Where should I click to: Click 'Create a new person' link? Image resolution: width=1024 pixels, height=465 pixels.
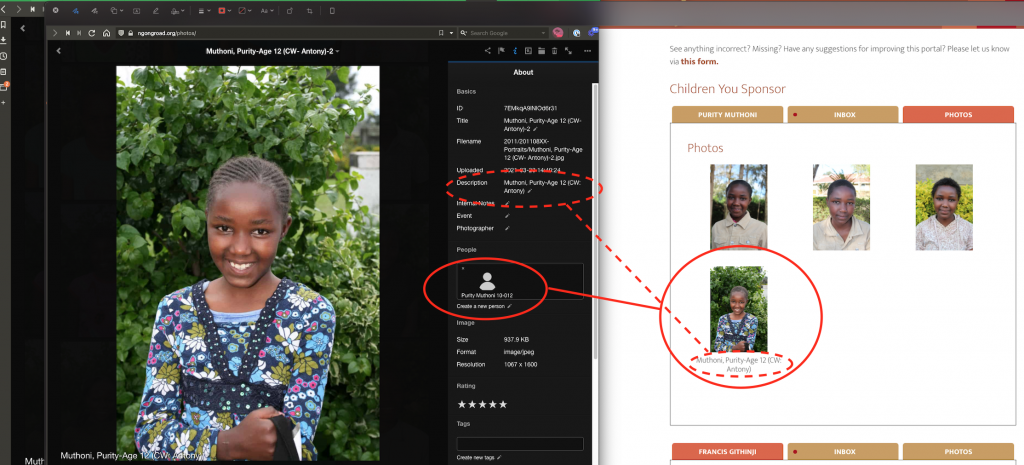tap(481, 306)
